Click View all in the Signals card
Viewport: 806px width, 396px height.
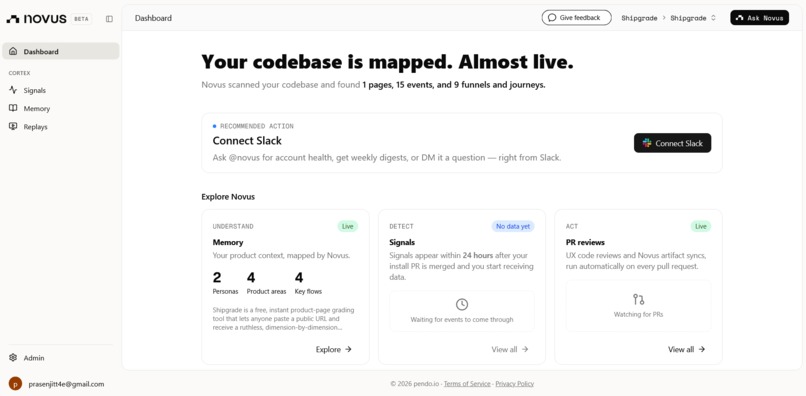(510, 349)
